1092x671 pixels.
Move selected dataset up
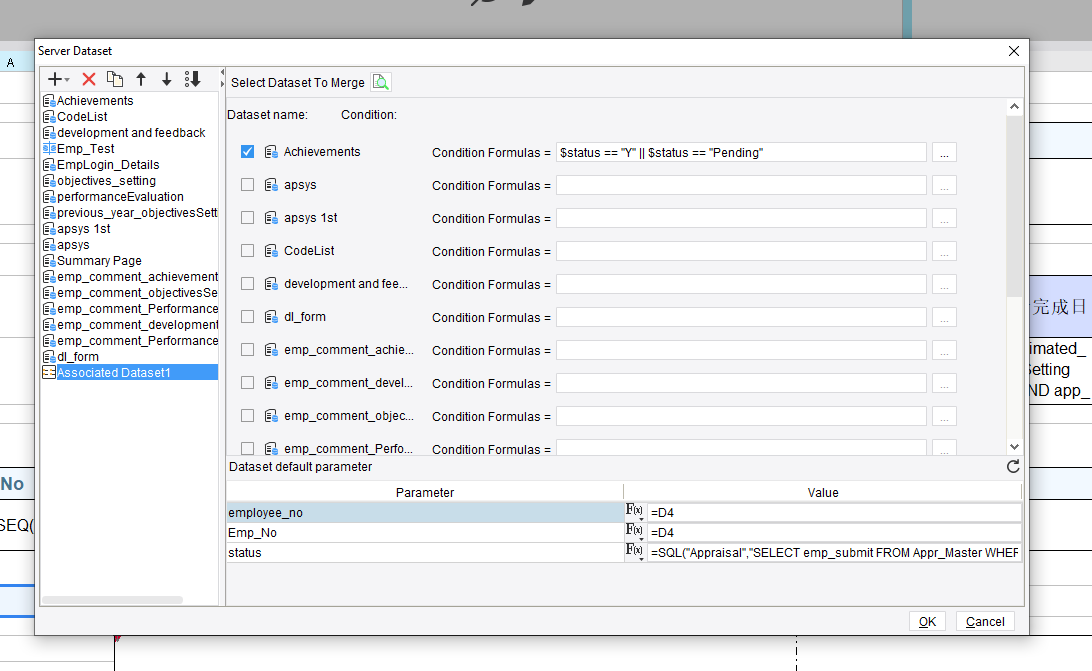pos(141,79)
